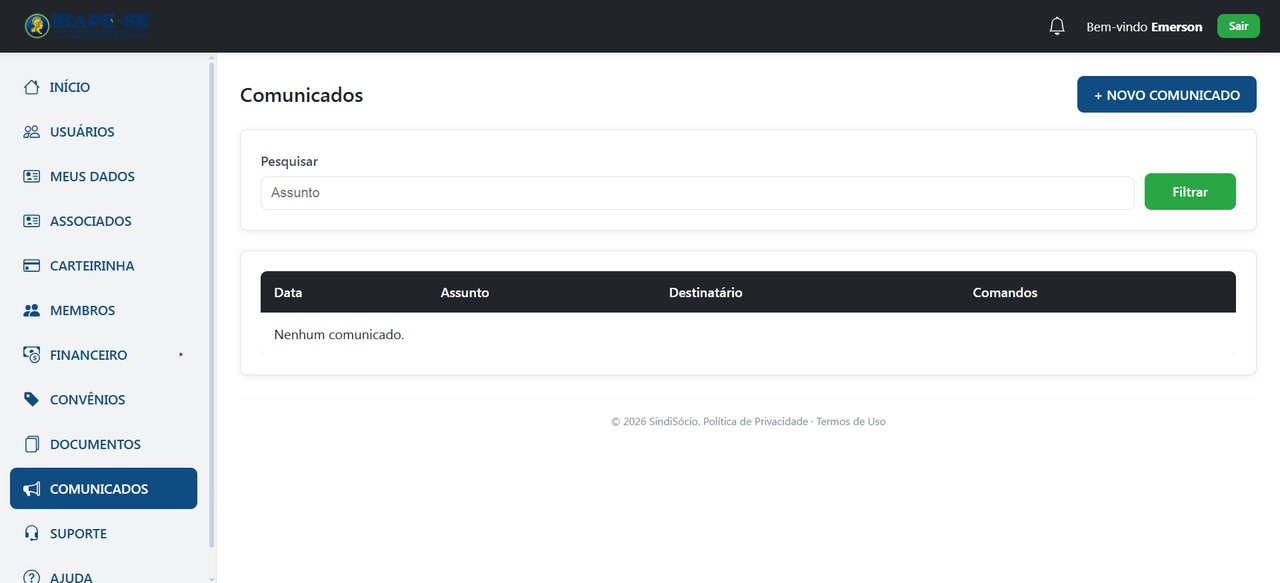1280x583 pixels.
Task: Open the Política de Privacidade link
Action: pyautogui.click(x=755, y=422)
